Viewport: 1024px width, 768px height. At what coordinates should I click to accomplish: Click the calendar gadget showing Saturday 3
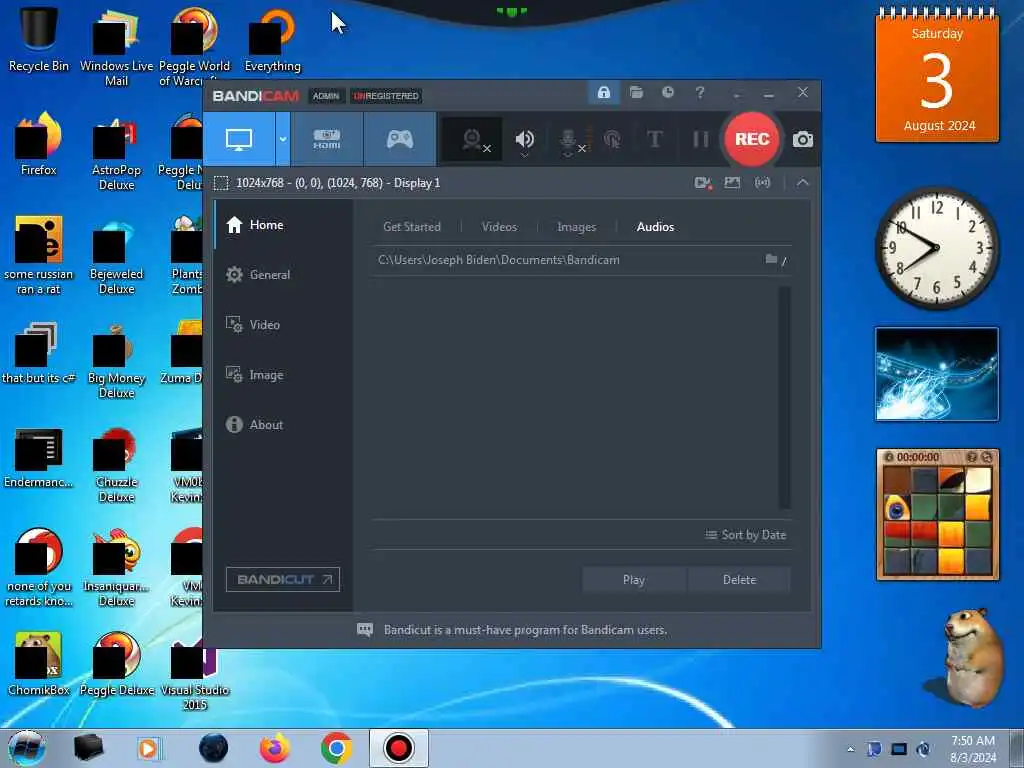[937, 75]
